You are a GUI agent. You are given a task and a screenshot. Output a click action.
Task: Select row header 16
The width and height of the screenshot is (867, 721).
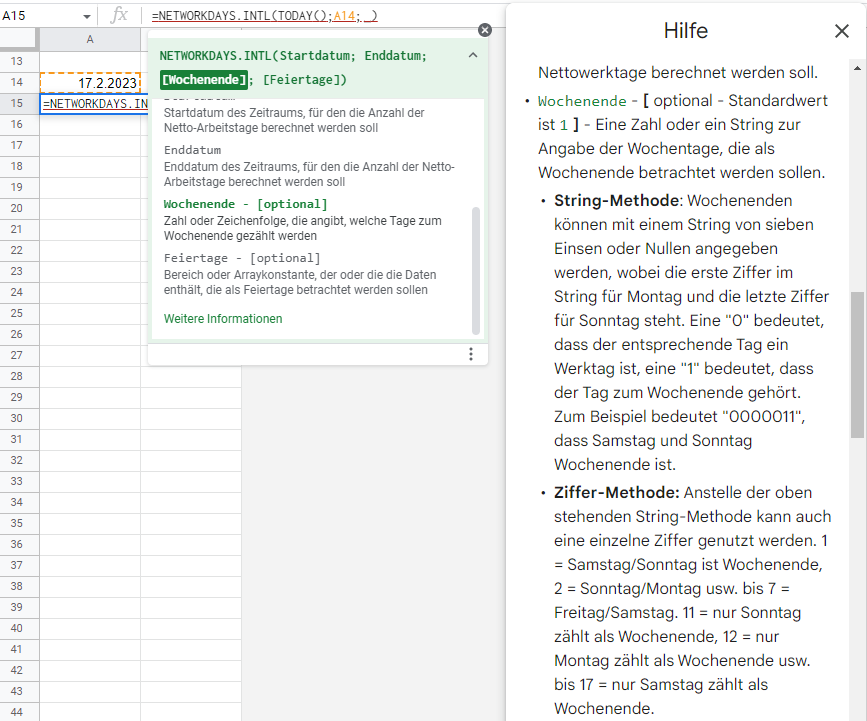pos(17,124)
